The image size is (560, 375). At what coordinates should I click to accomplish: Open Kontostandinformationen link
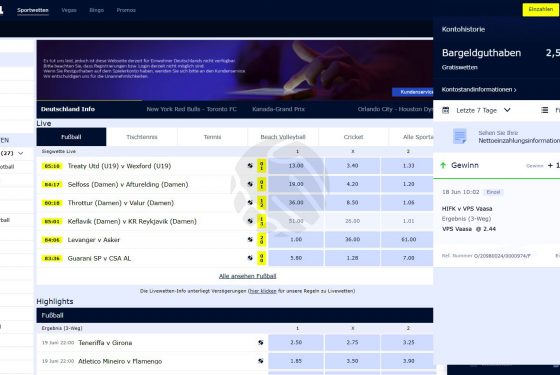point(479,90)
